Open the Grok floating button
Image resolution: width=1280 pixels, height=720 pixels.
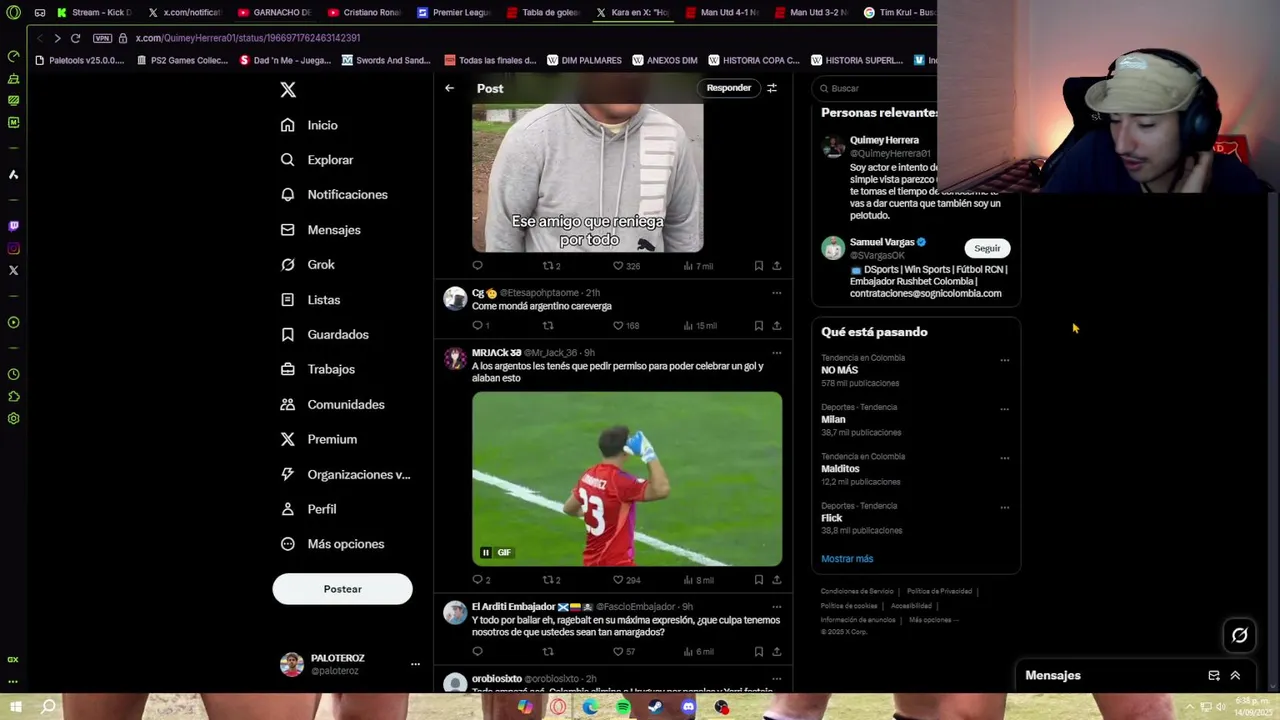click(x=1239, y=635)
